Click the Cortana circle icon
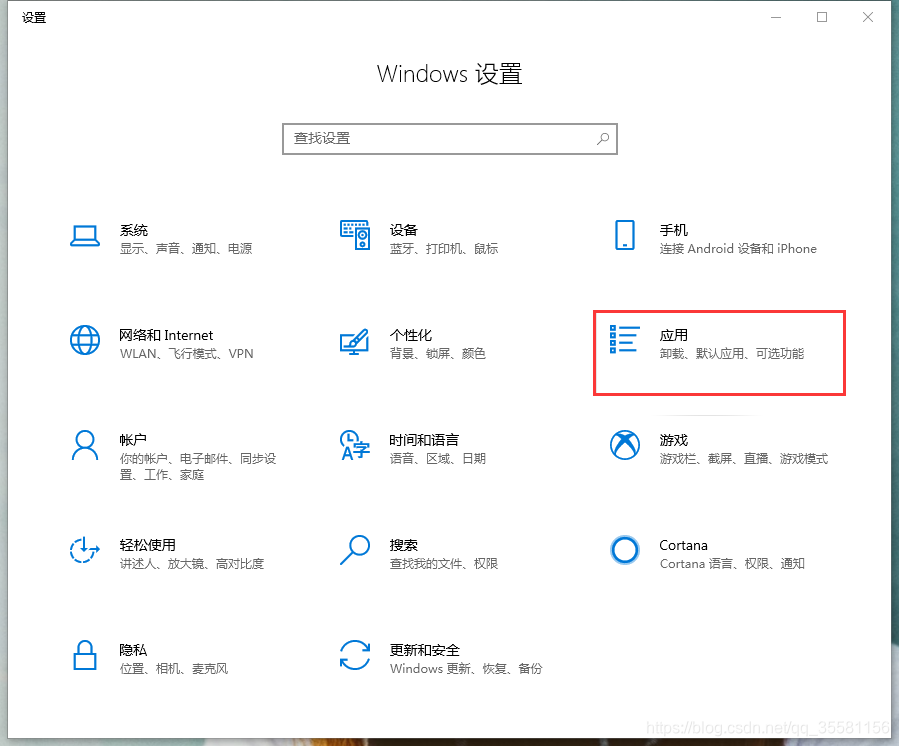 click(x=625, y=550)
